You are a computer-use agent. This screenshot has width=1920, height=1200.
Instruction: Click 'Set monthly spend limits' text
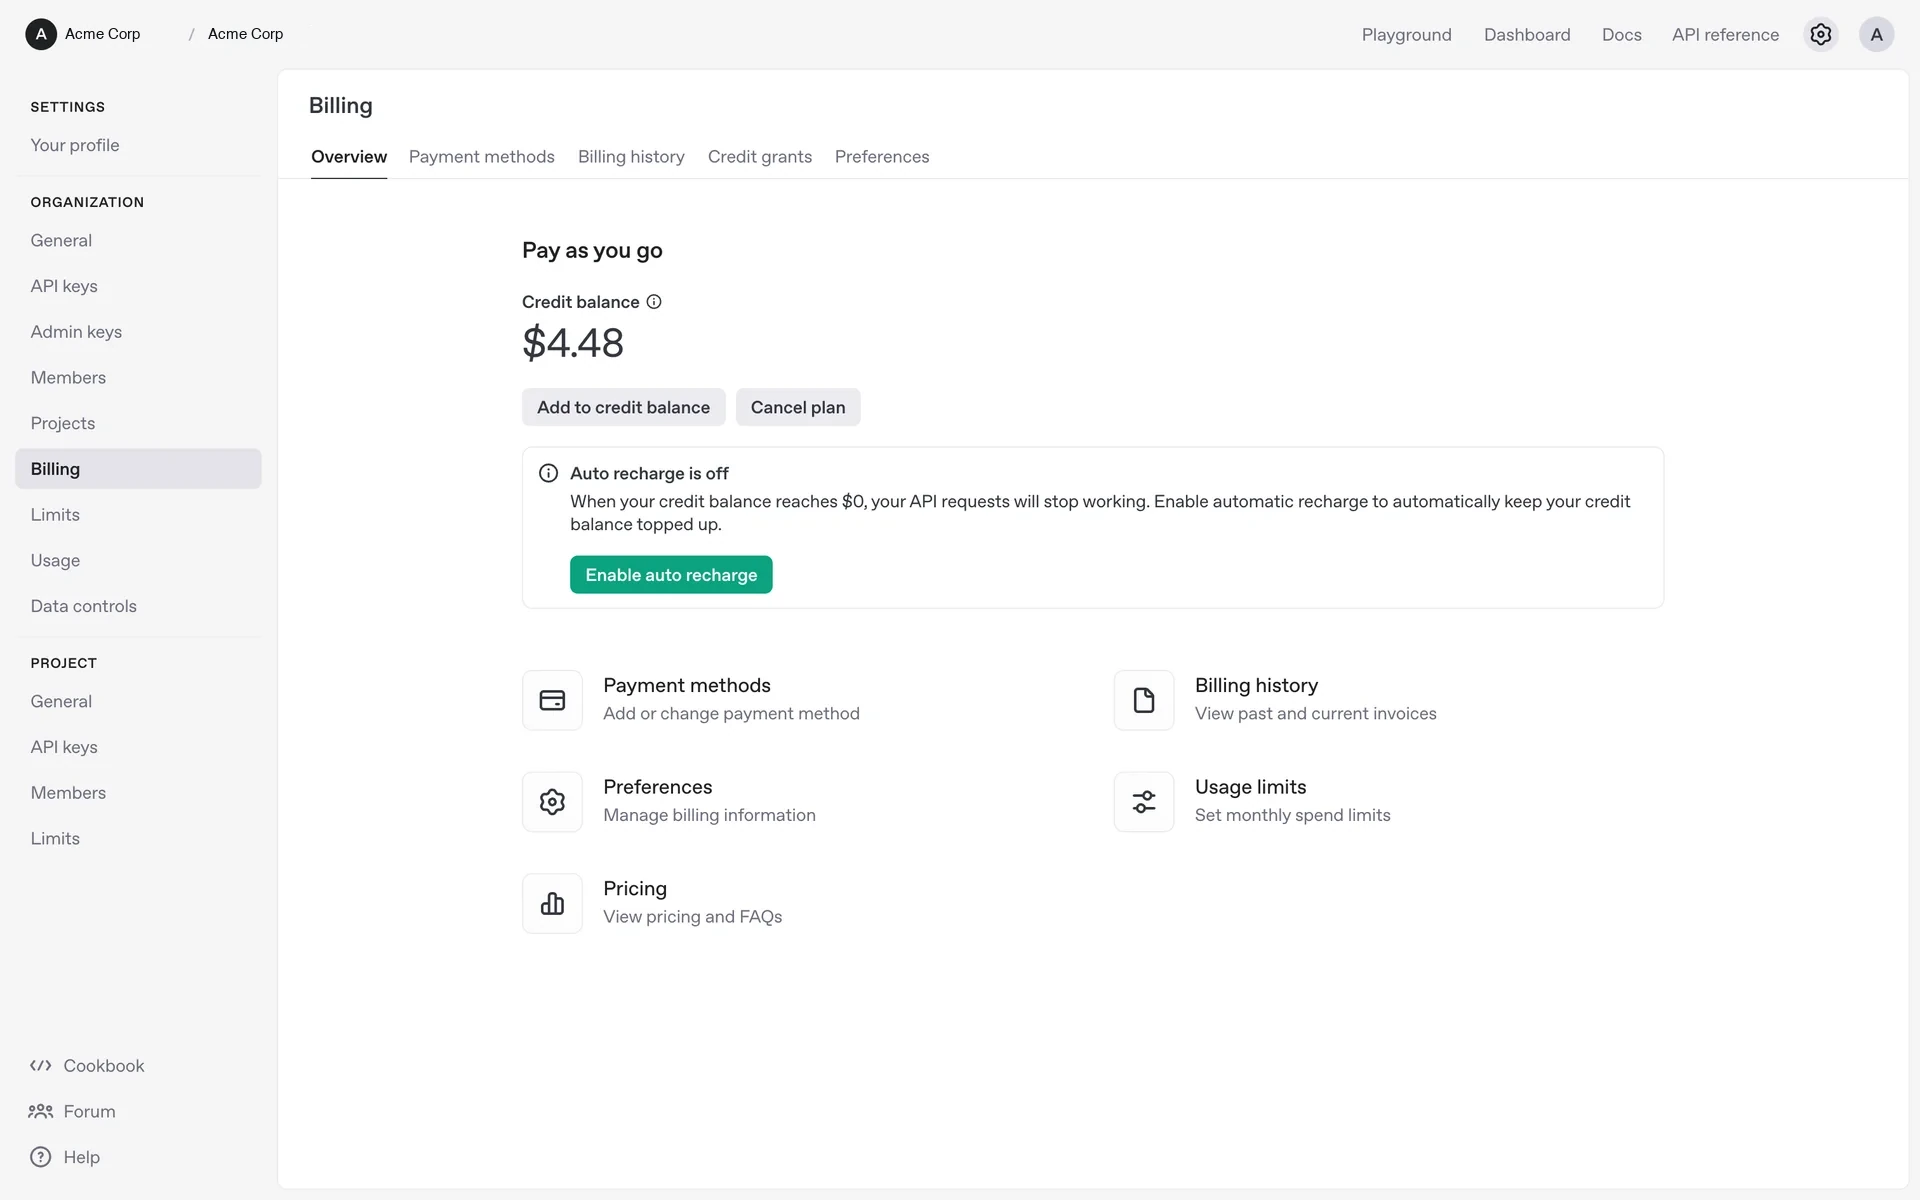[x=1293, y=815]
